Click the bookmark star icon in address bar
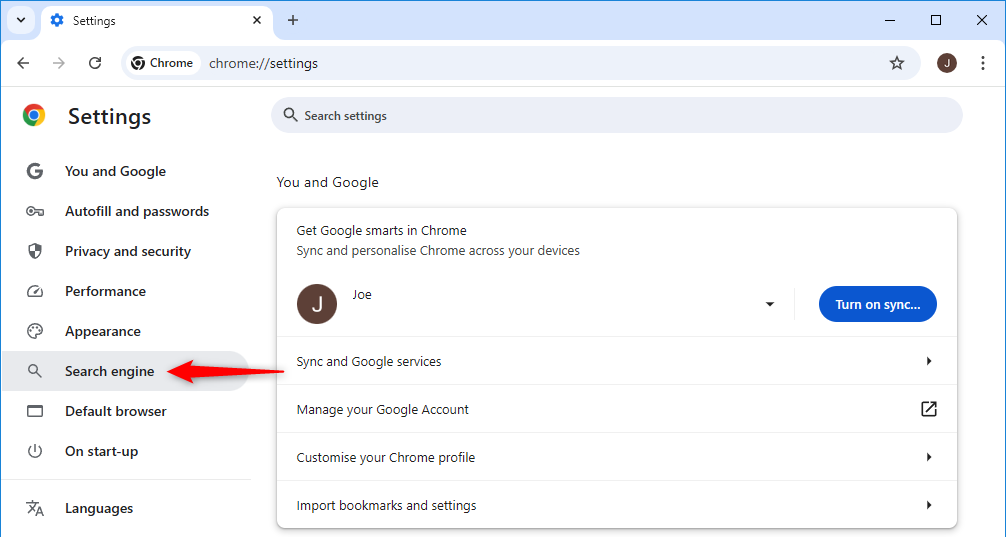The height and width of the screenshot is (537, 1006). coord(896,63)
